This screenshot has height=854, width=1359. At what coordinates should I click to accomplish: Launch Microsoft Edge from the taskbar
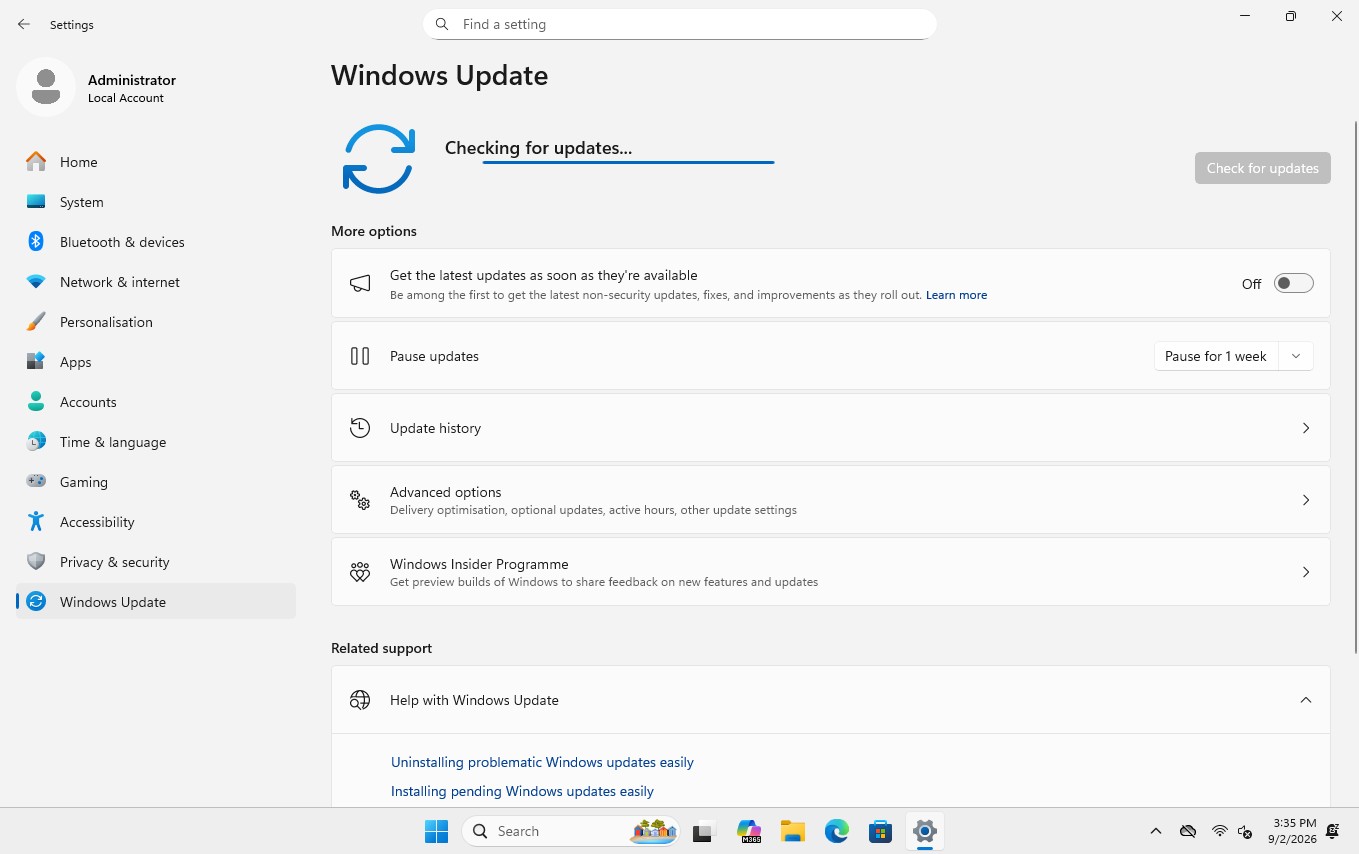(x=837, y=831)
